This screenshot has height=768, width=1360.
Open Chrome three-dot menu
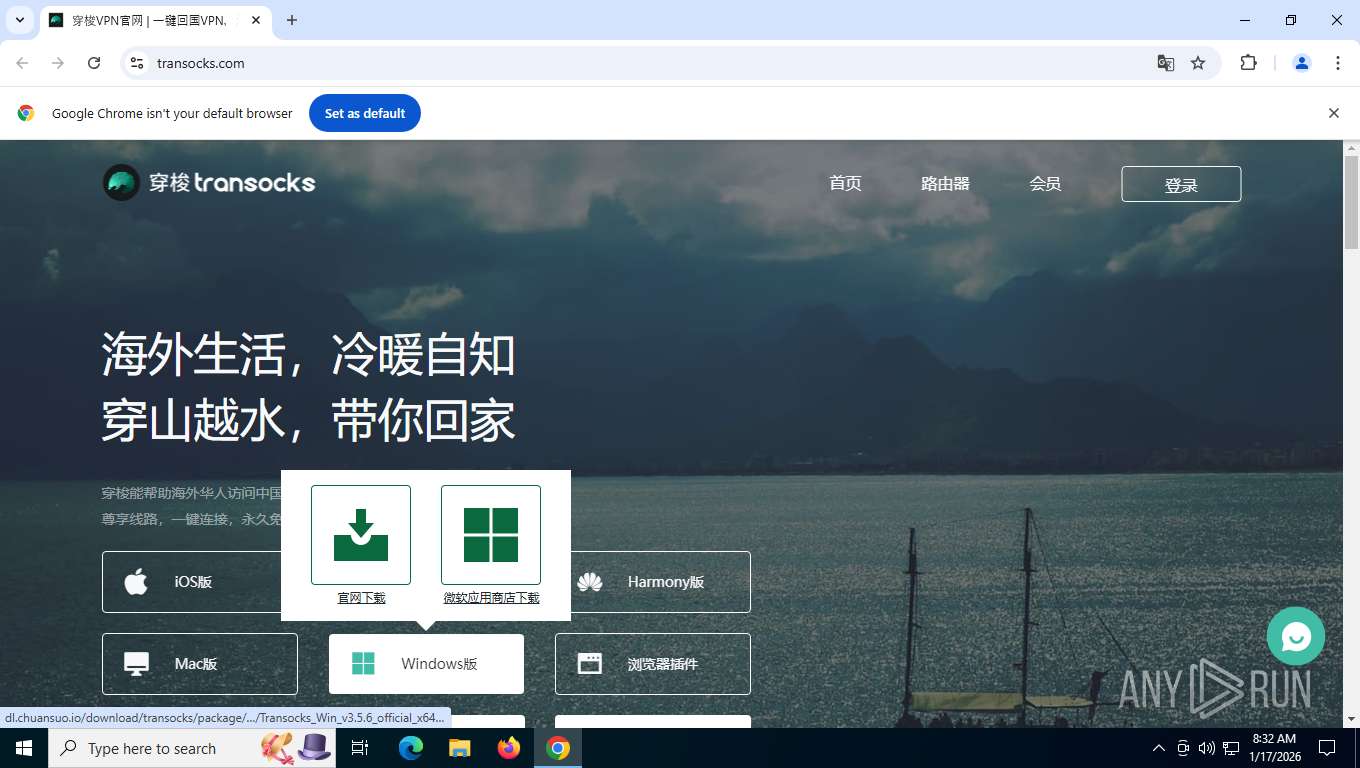(x=1338, y=63)
